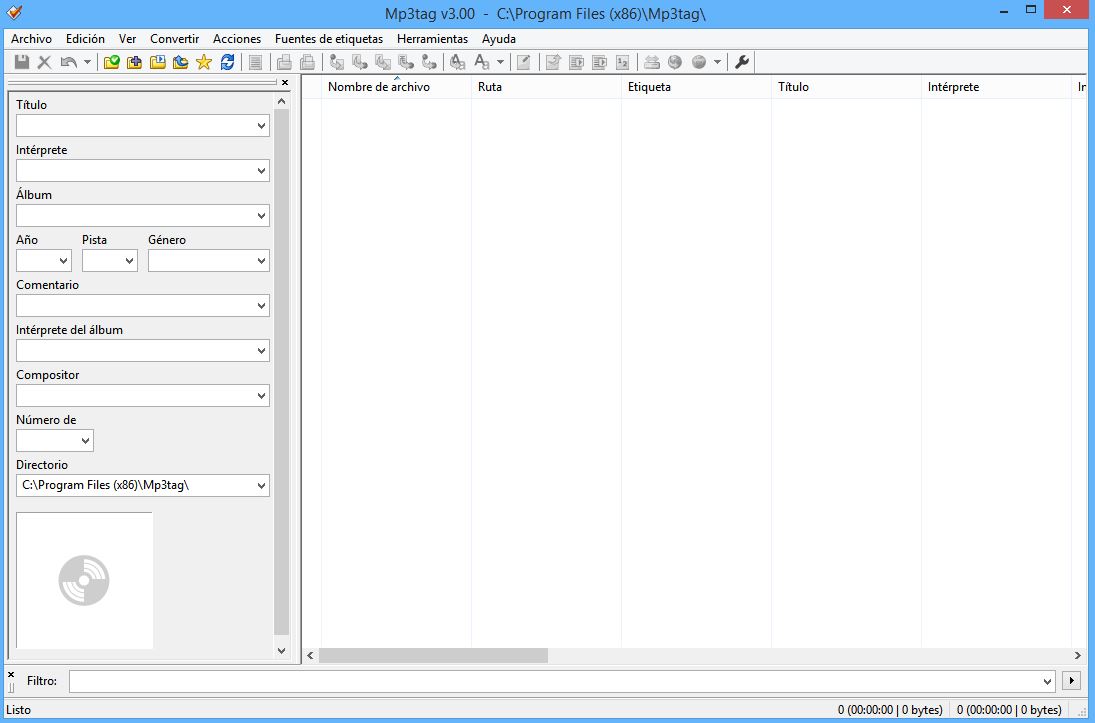Open the Ver menu
This screenshot has width=1095, height=723.
click(127, 39)
